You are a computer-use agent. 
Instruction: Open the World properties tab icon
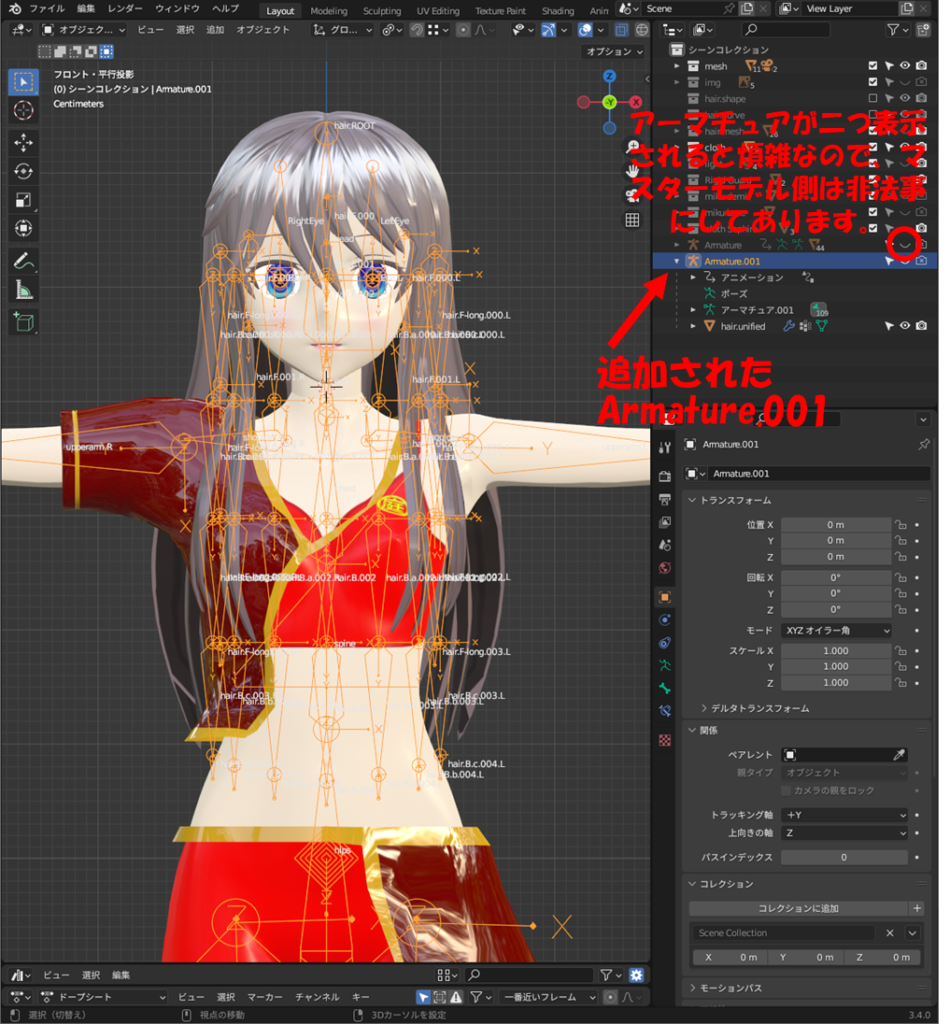[x=665, y=568]
